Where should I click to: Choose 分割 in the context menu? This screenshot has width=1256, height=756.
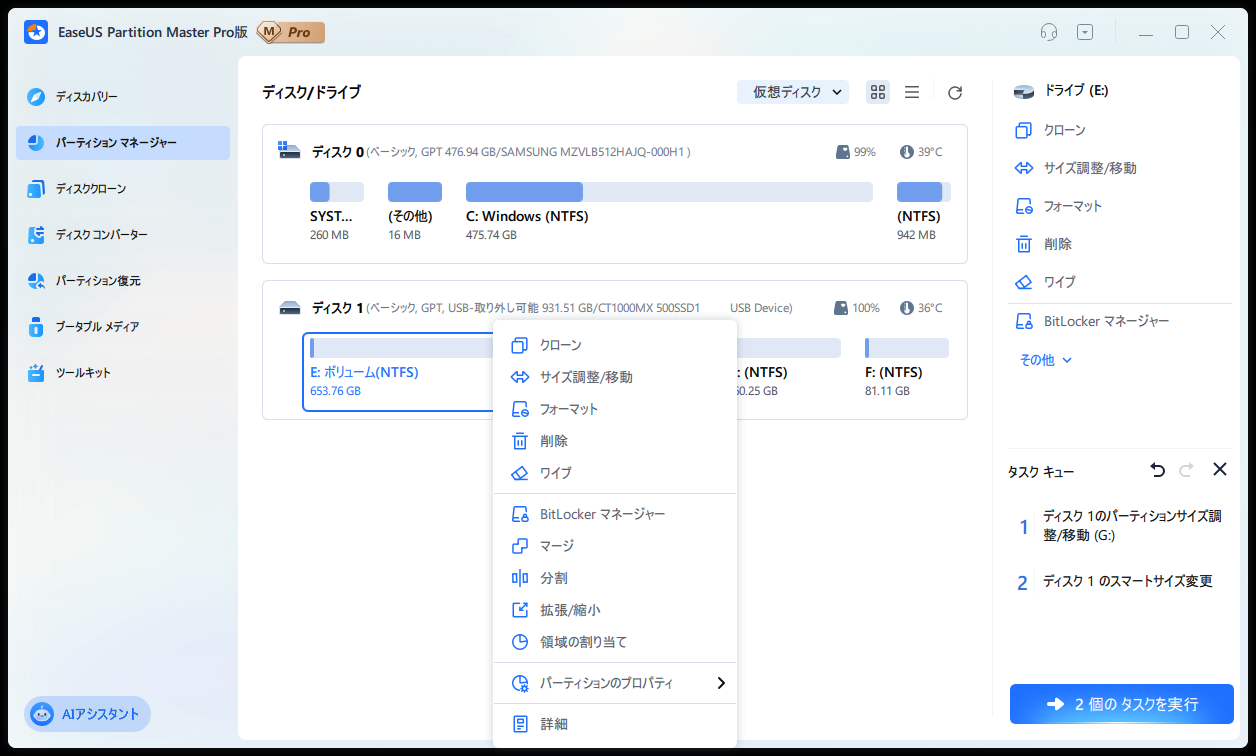pyautogui.click(x=615, y=578)
